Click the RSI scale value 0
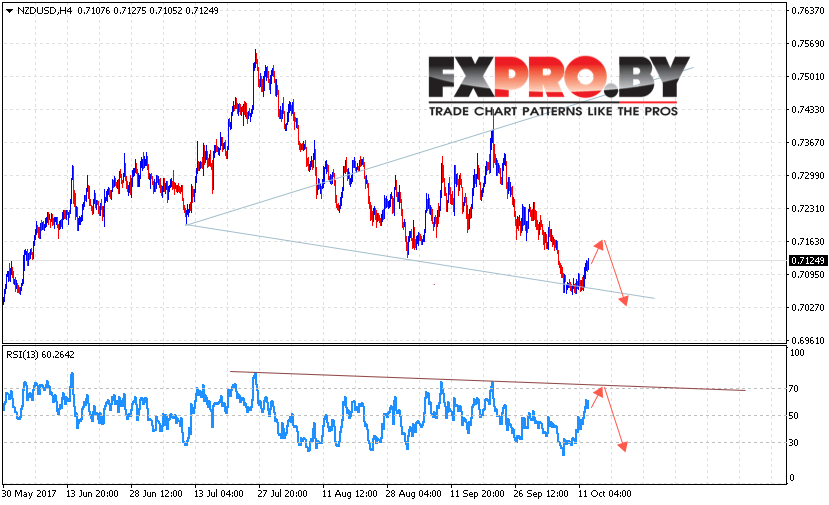Image resolution: width=829 pixels, height=505 pixels. click(791, 478)
